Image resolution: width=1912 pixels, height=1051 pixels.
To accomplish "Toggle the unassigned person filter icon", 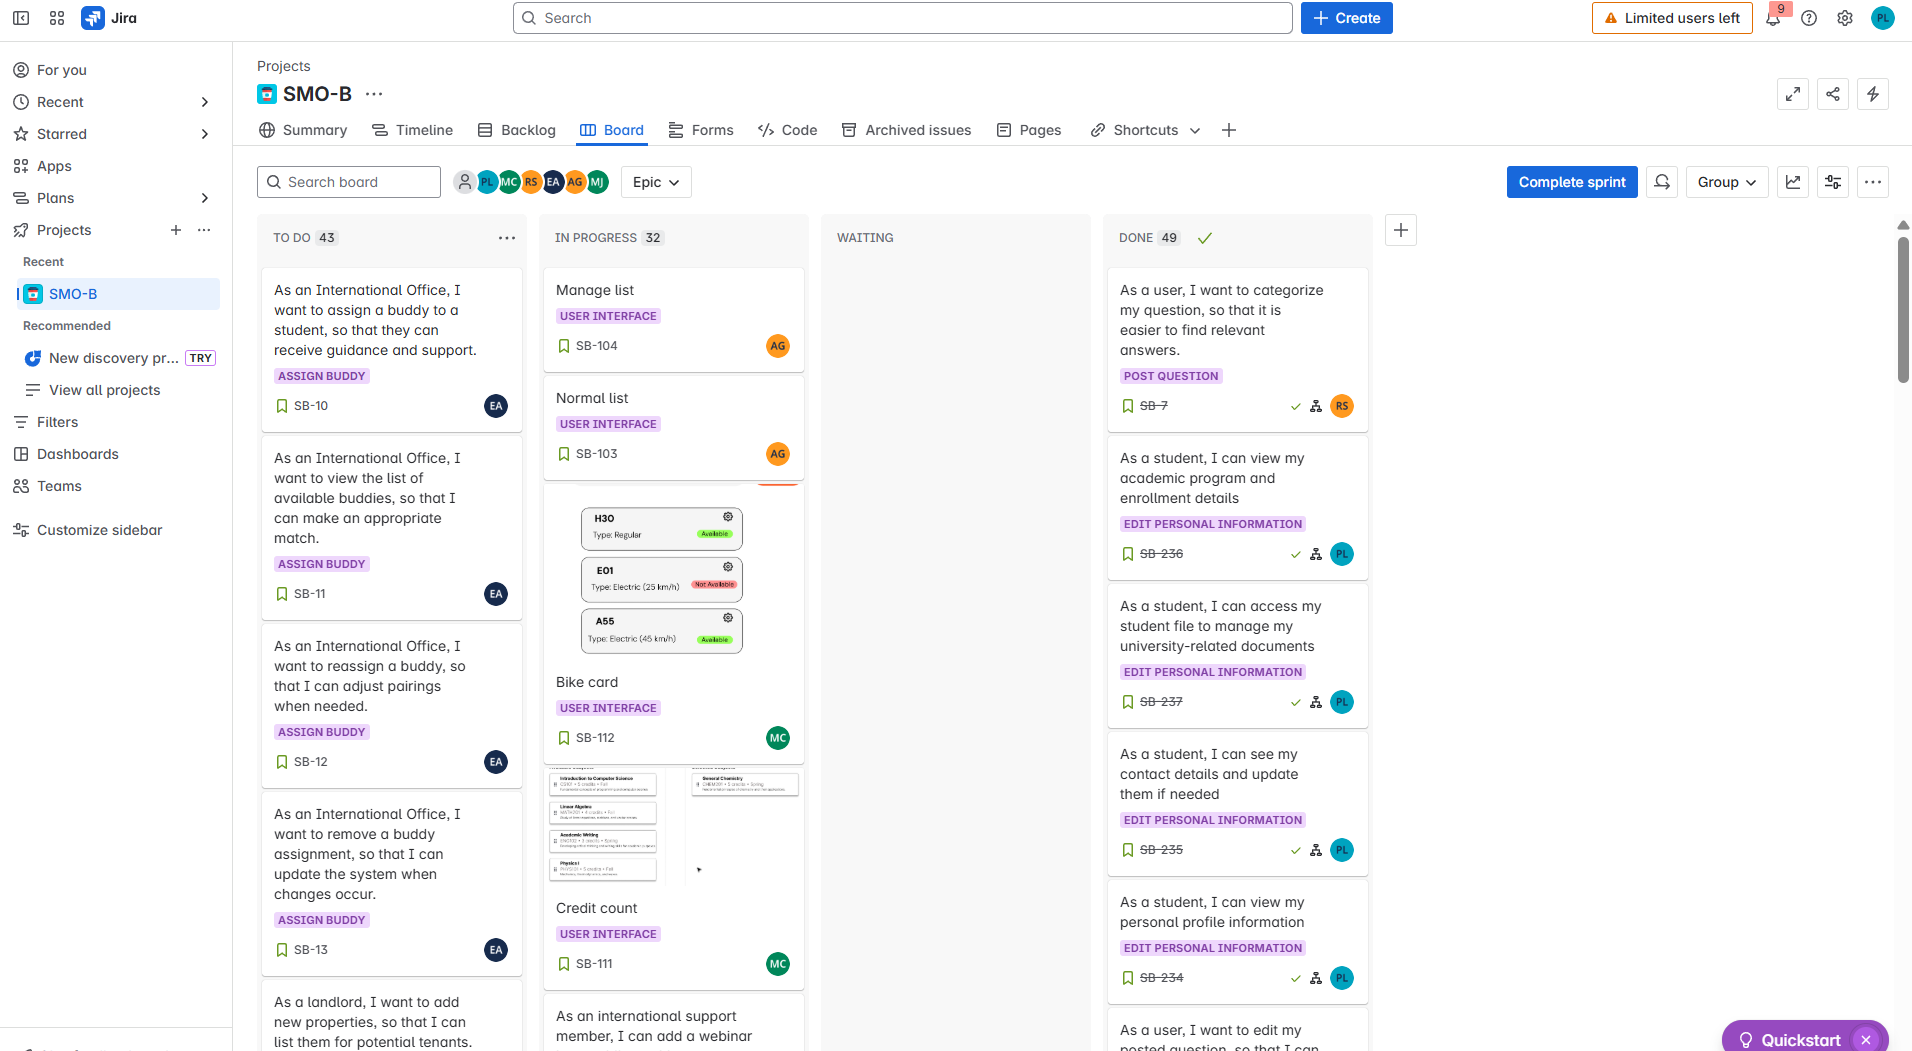I will pyautogui.click(x=464, y=182).
